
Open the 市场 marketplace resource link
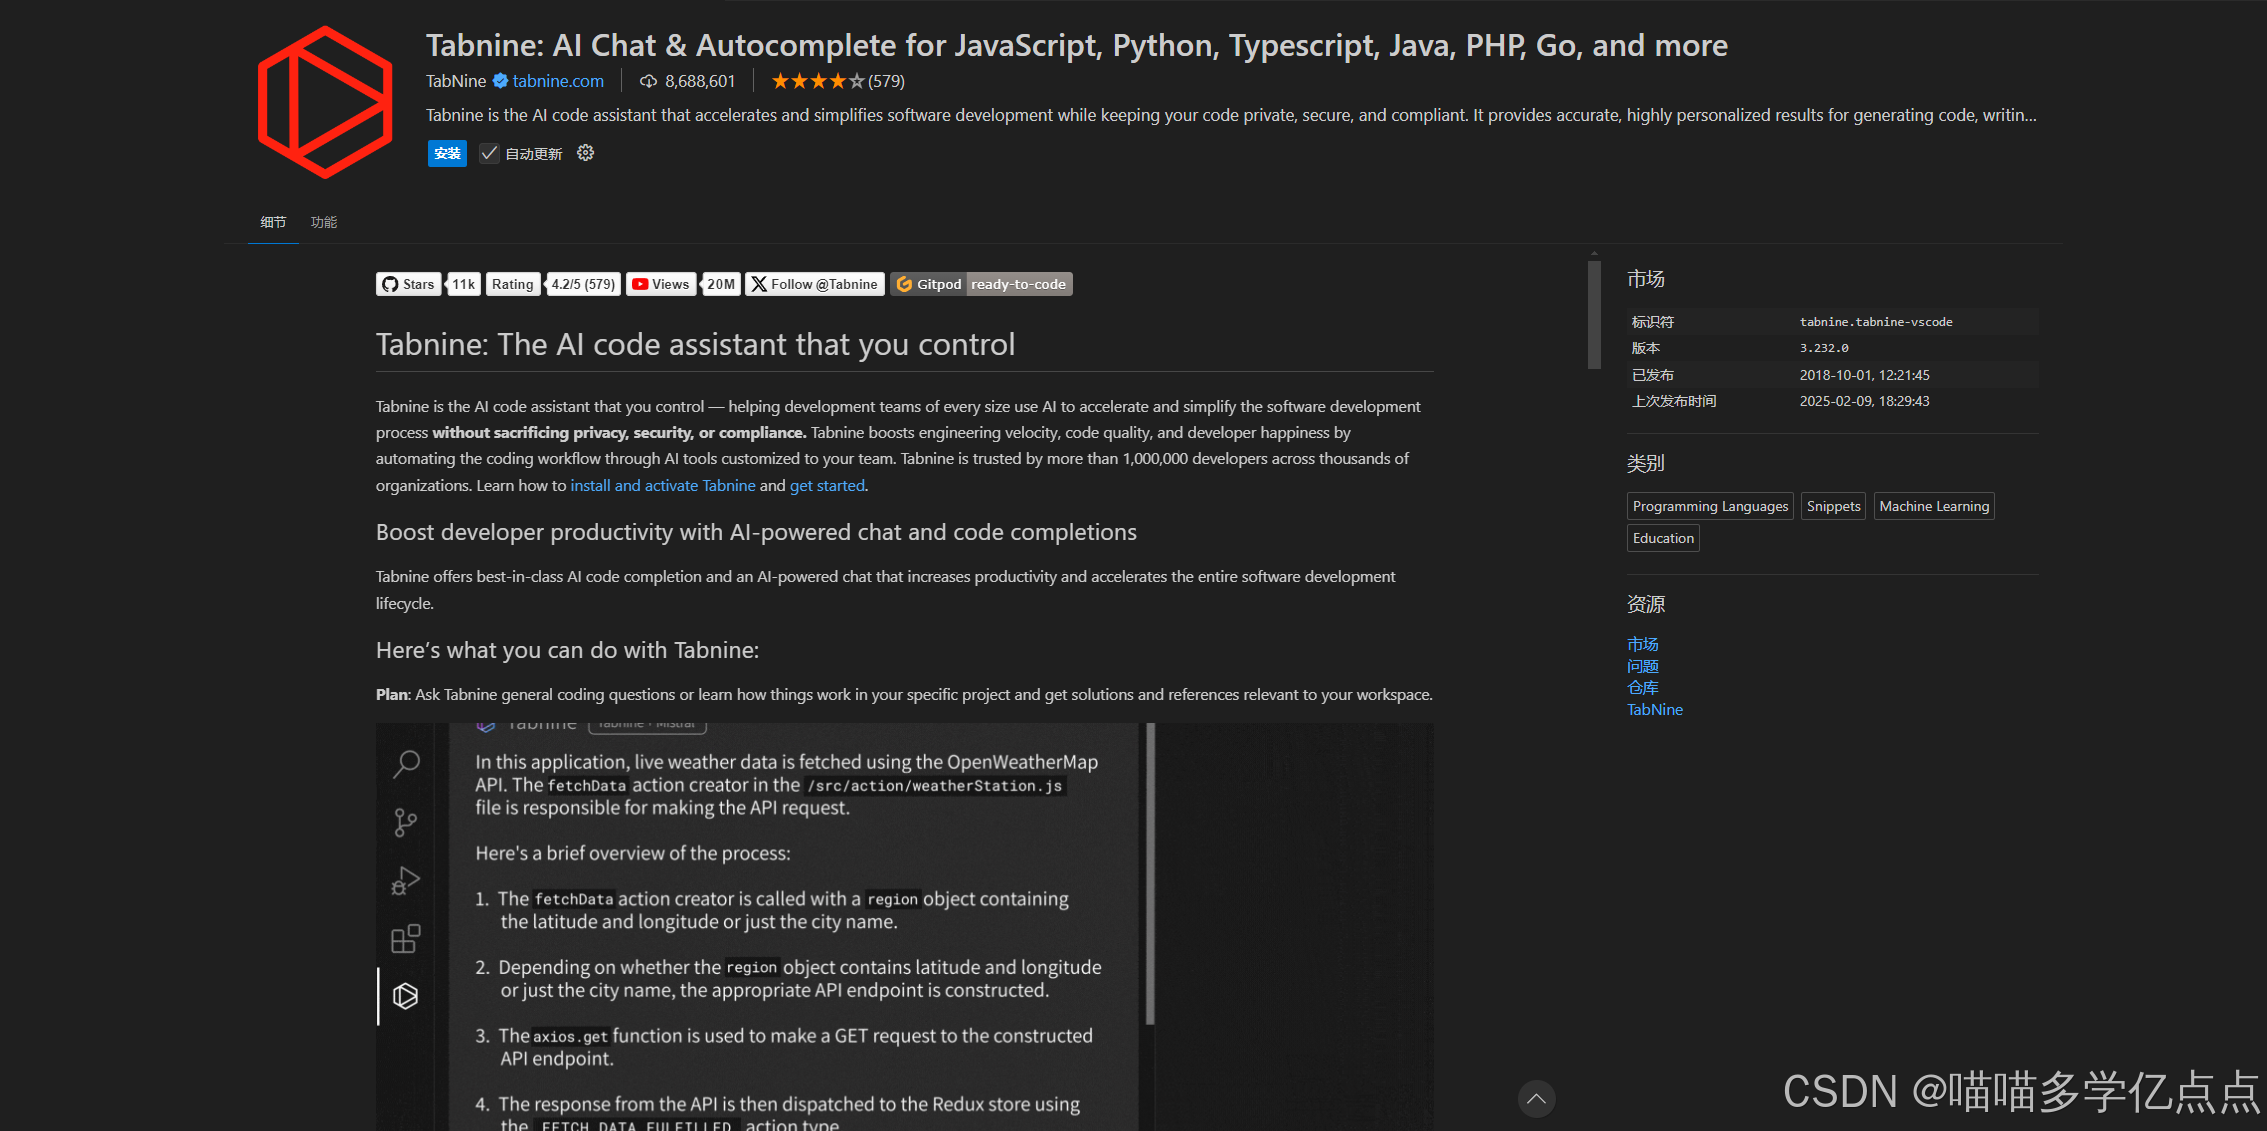point(1642,644)
